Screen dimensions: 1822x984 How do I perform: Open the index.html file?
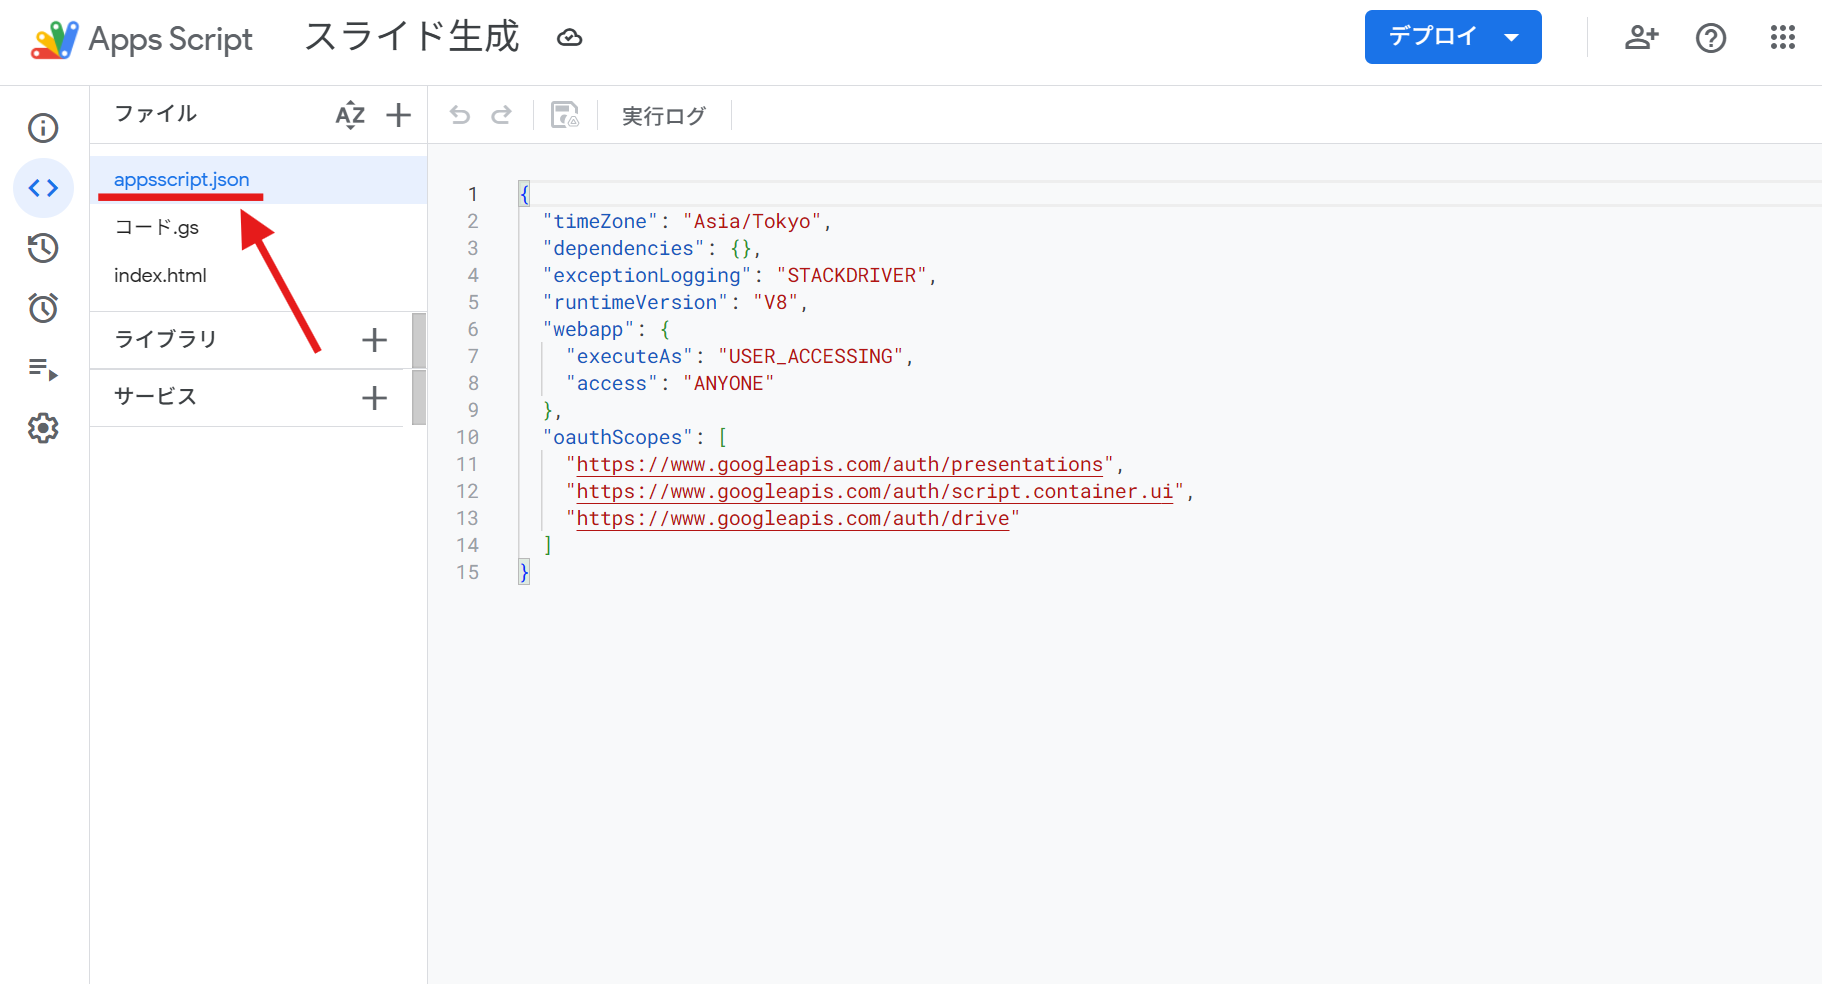pyautogui.click(x=160, y=275)
